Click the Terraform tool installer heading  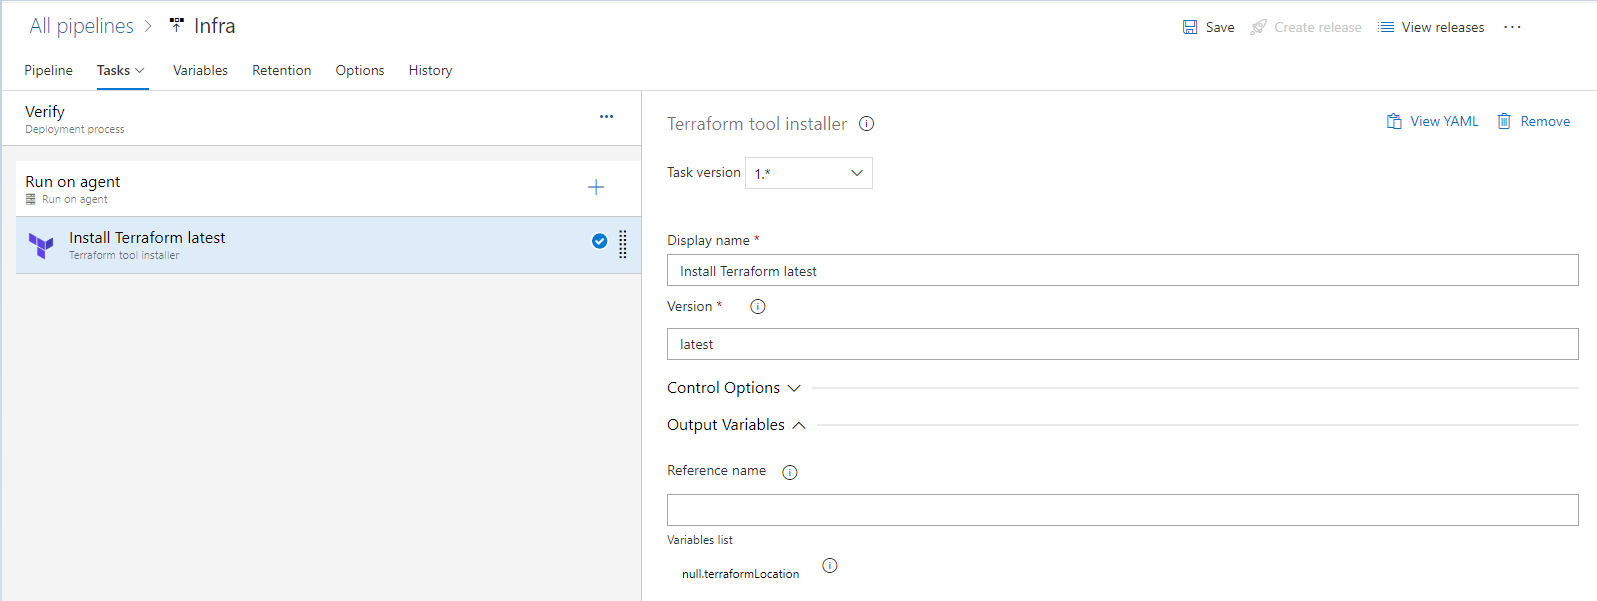(757, 124)
